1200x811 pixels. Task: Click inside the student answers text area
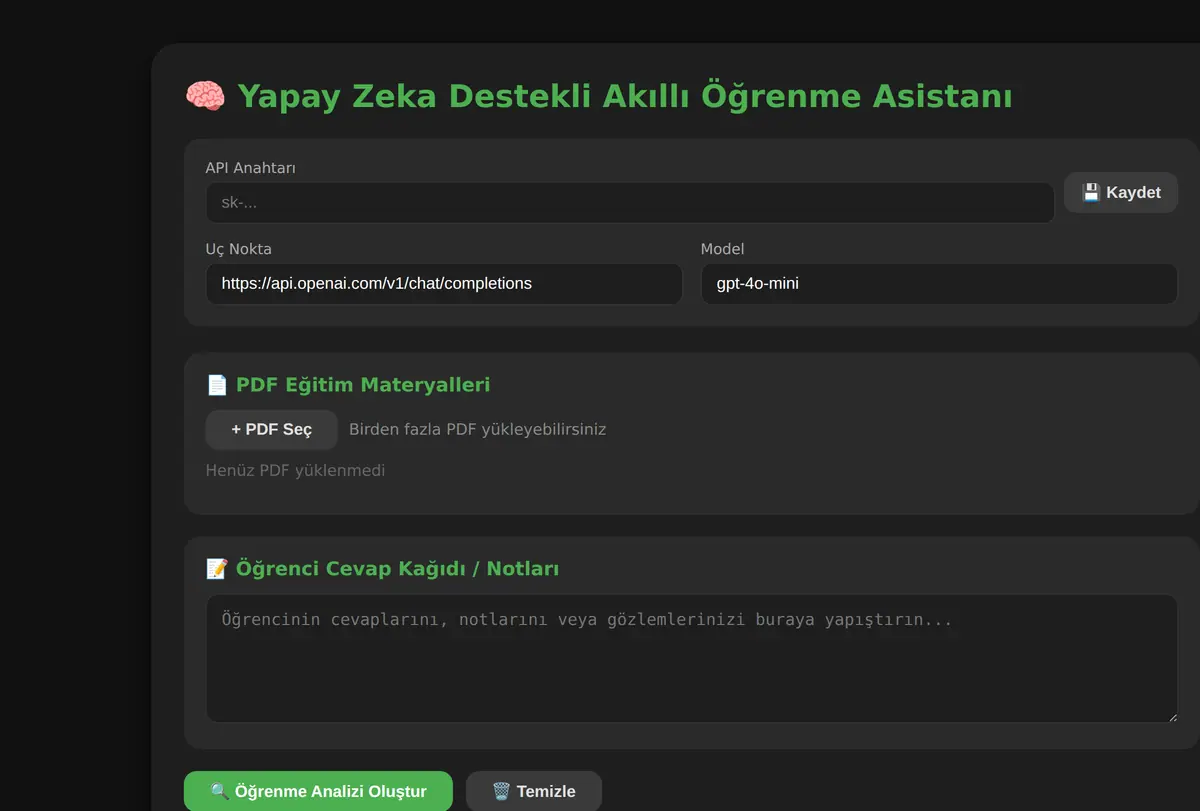tap(692, 658)
